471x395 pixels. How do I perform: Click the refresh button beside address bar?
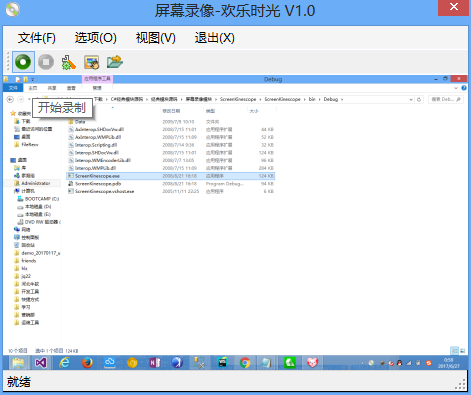pyautogui.click(x=419, y=99)
